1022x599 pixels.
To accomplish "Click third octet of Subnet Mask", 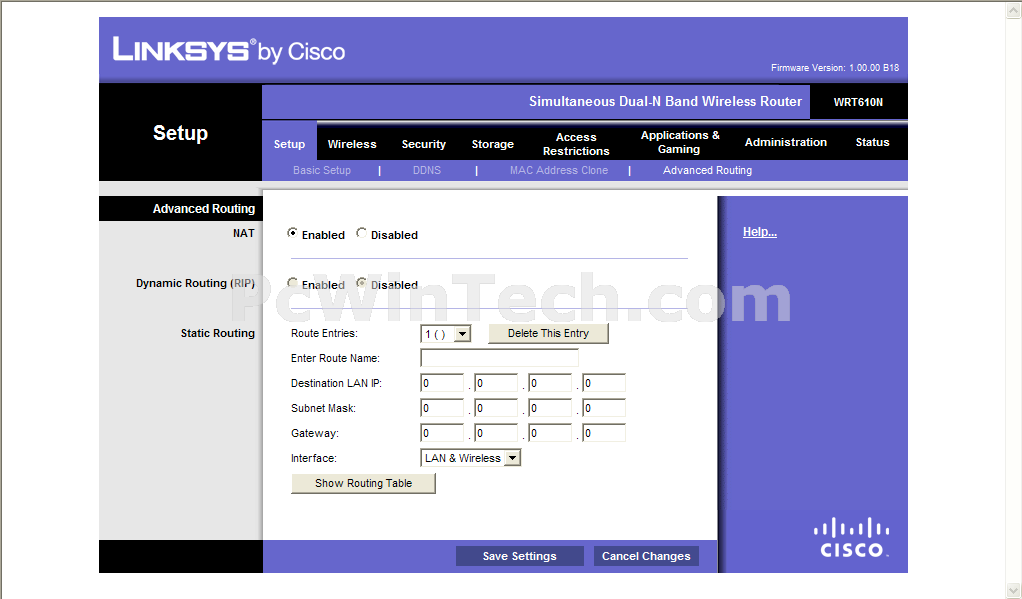I will pyautogui.click(x=550, y=408).
